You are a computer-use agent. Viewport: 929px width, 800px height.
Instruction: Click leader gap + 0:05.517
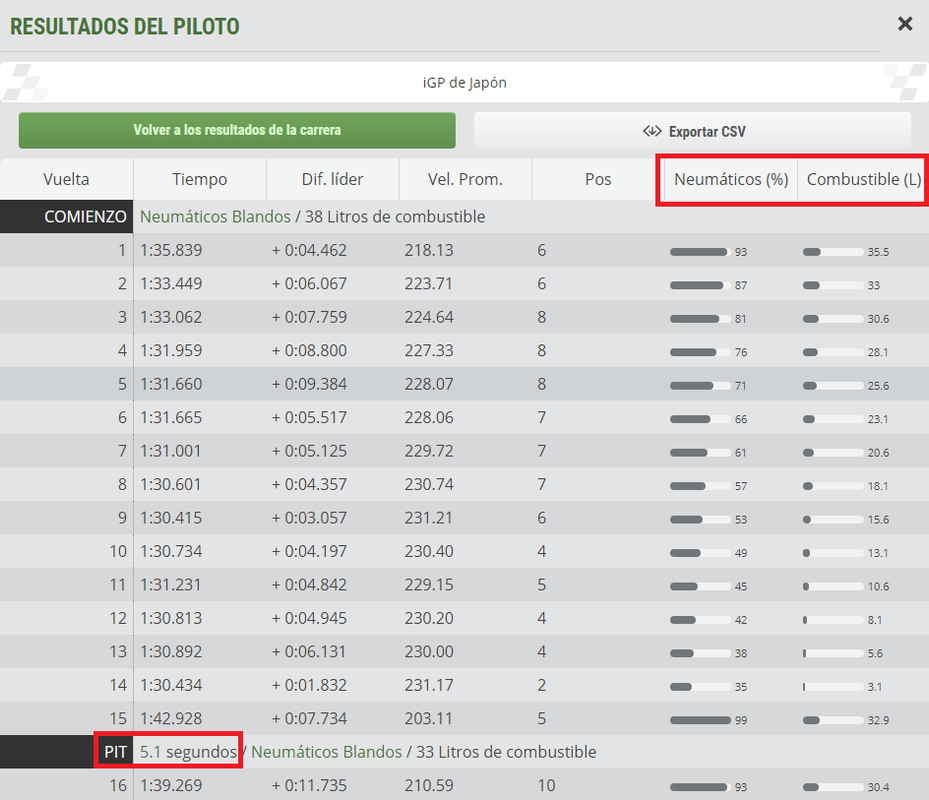tap(309, 418)
